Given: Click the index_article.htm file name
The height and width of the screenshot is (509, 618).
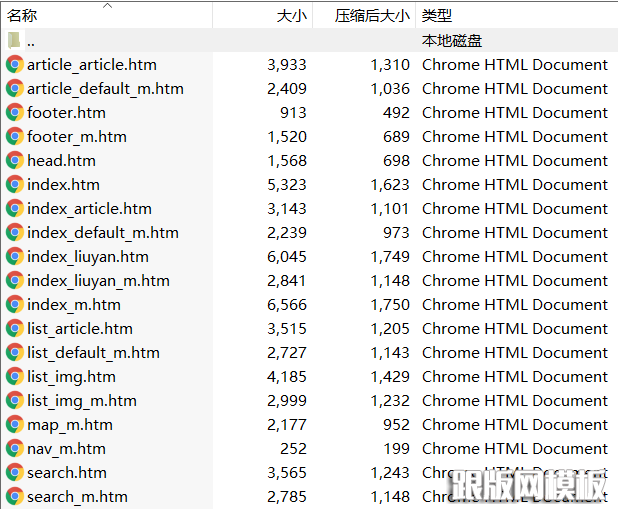Looking at the screenshot, I should coord(89,209).
